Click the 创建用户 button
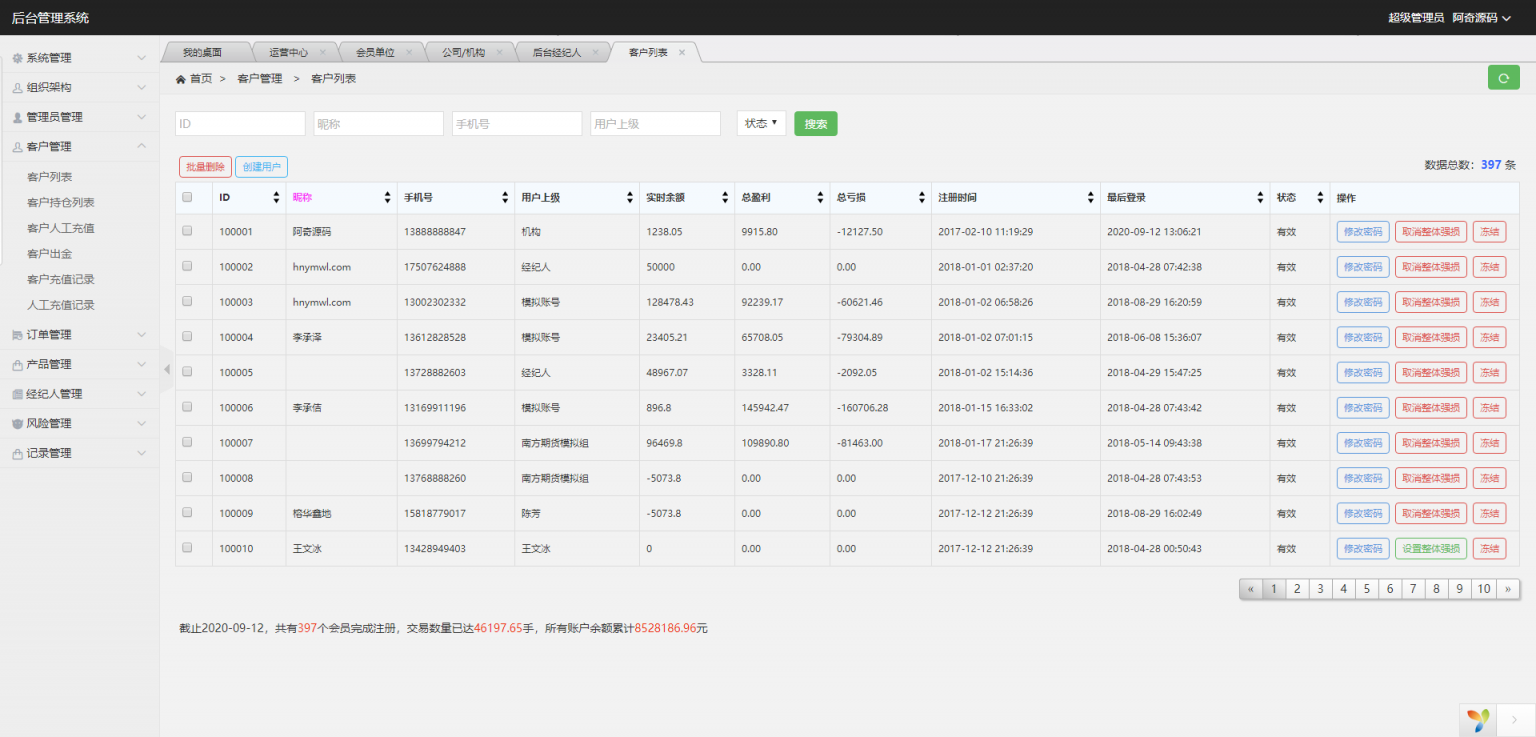 point(261,167)
